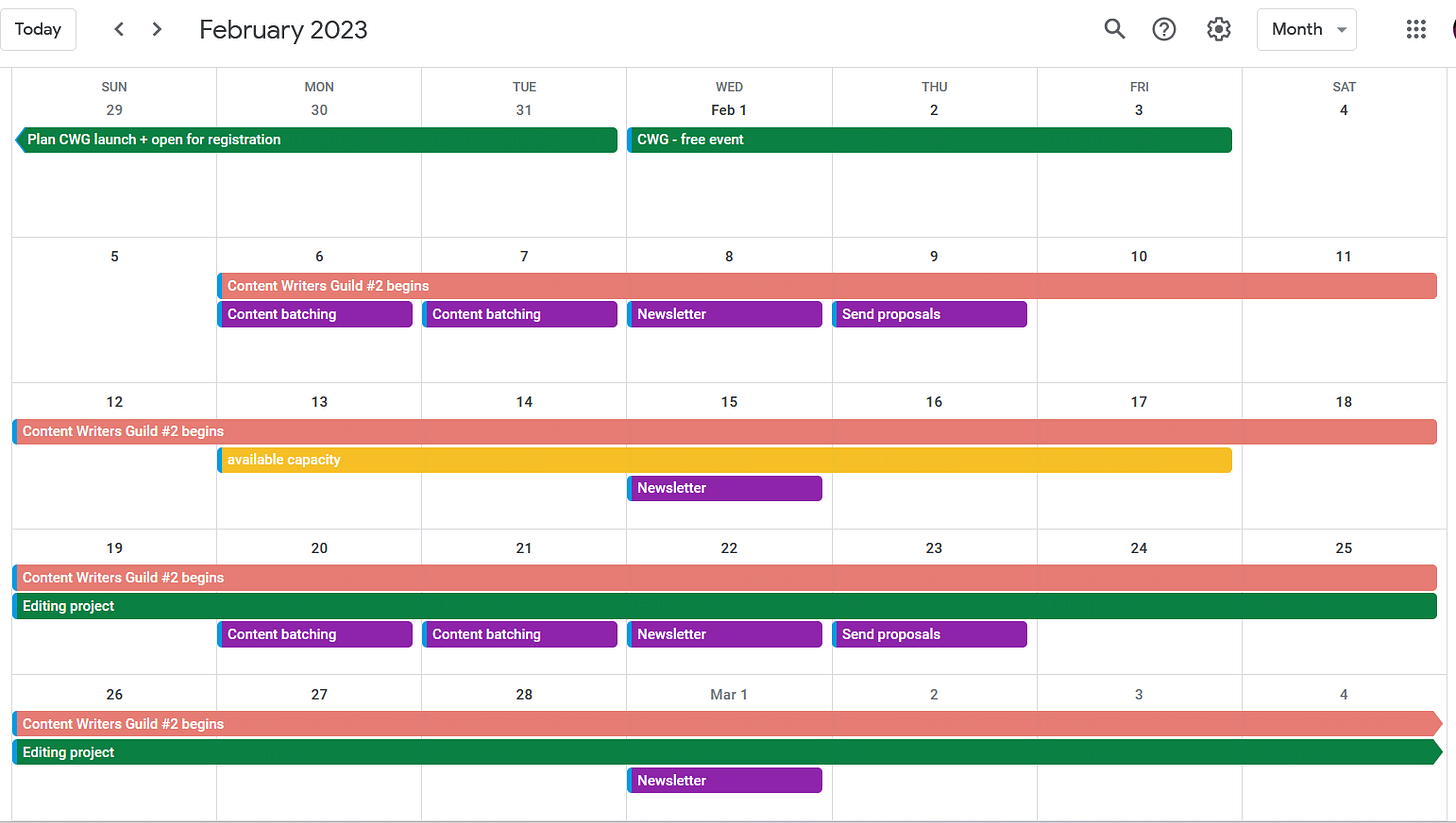The width and height of the screenshot is (1456, 823).
Task: Select date number 18 in the grid
Action: pos(1344,402)
